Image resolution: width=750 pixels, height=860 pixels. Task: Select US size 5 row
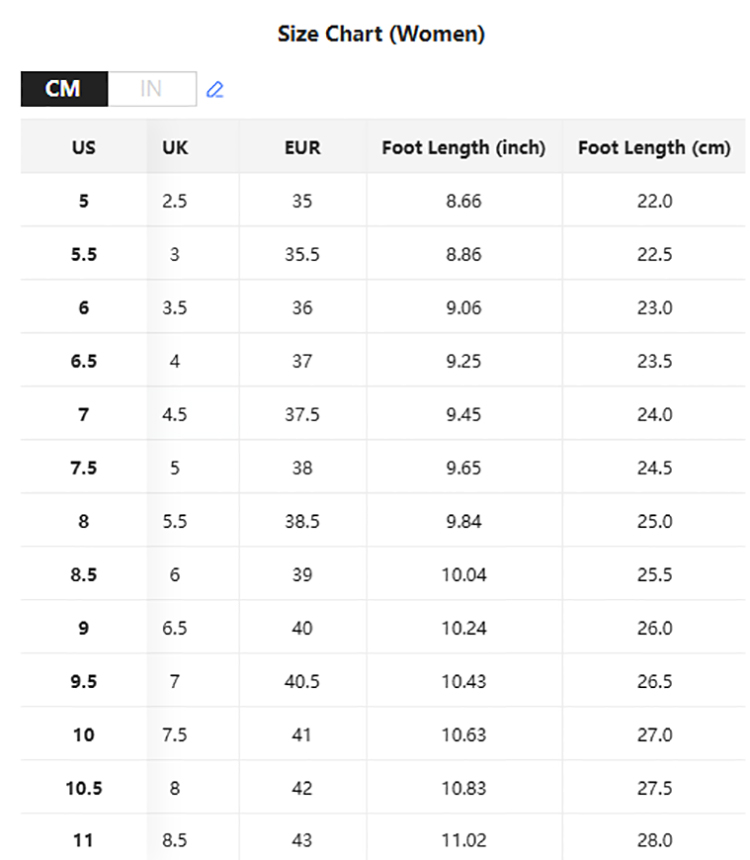pos(84,201)
